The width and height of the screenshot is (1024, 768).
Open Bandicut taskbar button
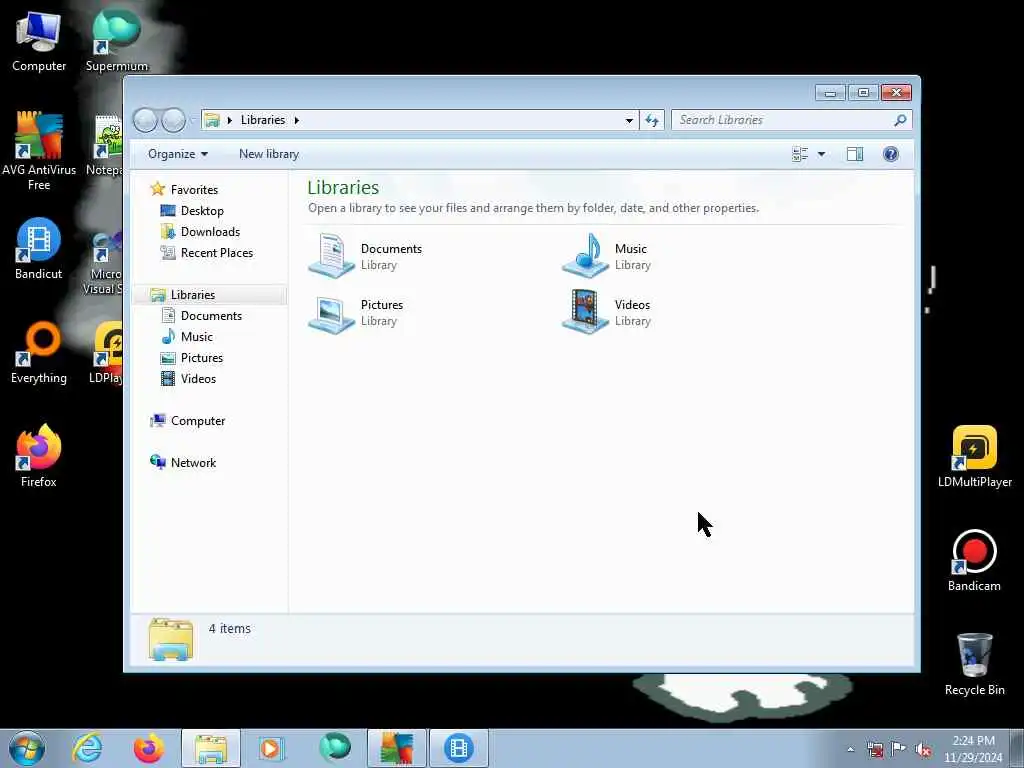(458, 748)
